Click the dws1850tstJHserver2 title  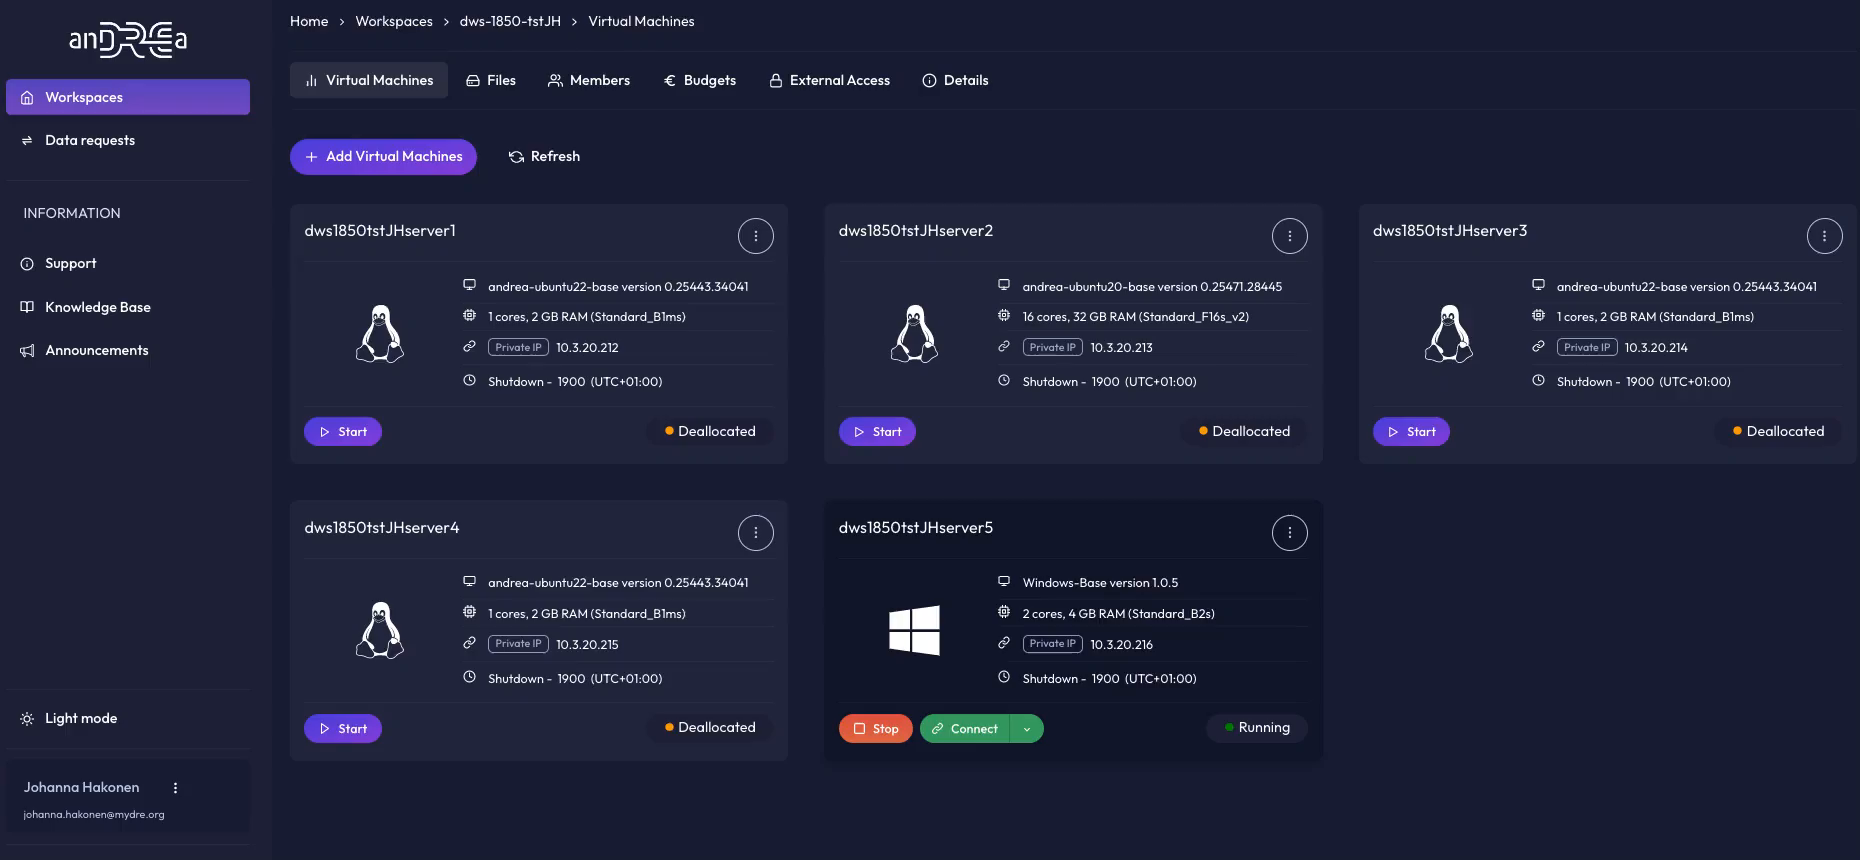916,231
